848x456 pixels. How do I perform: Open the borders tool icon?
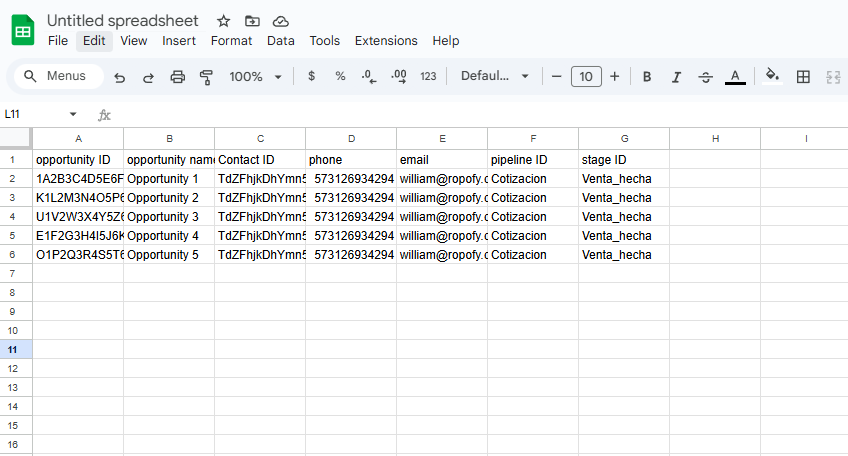click(x=803, y=77)
